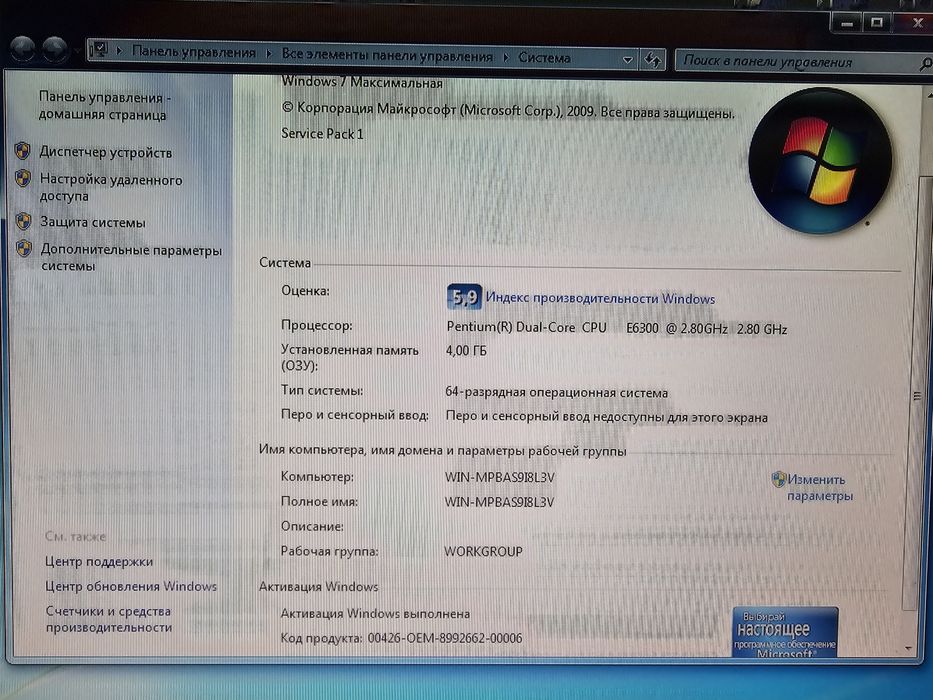Open Дополнительные параметры системы link
The image size is (933, 700).
pos(132,257)
